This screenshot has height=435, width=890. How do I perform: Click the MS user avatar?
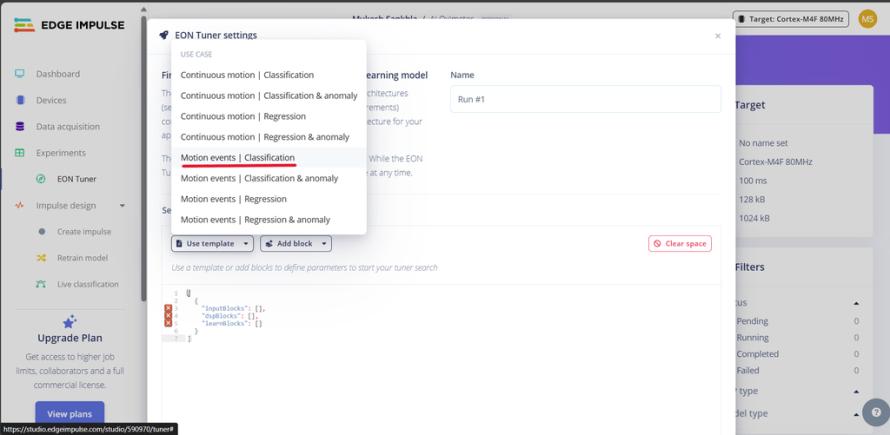867,19
